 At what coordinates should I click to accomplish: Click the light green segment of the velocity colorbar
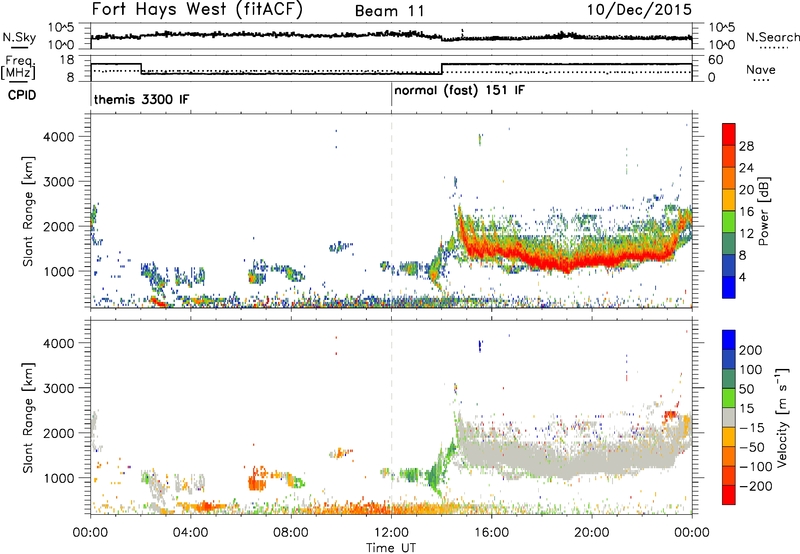[x=729, y=398]
